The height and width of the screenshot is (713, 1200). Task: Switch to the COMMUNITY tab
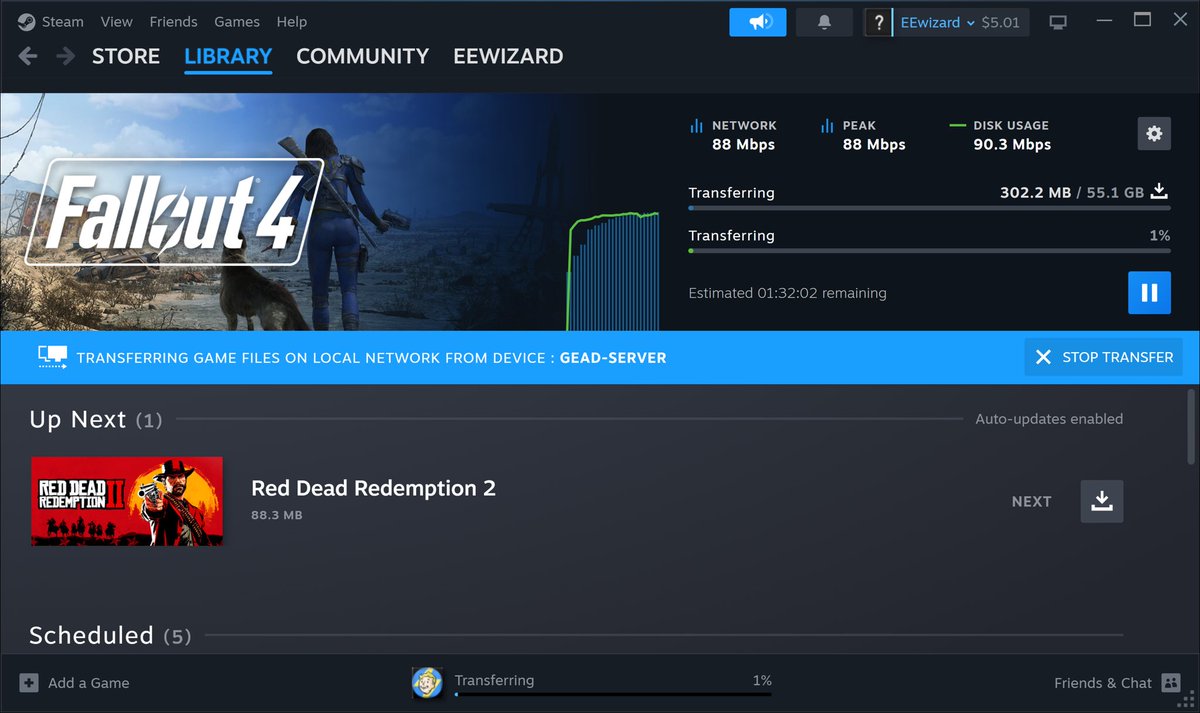pyautogui.click(x=363, y=56)
